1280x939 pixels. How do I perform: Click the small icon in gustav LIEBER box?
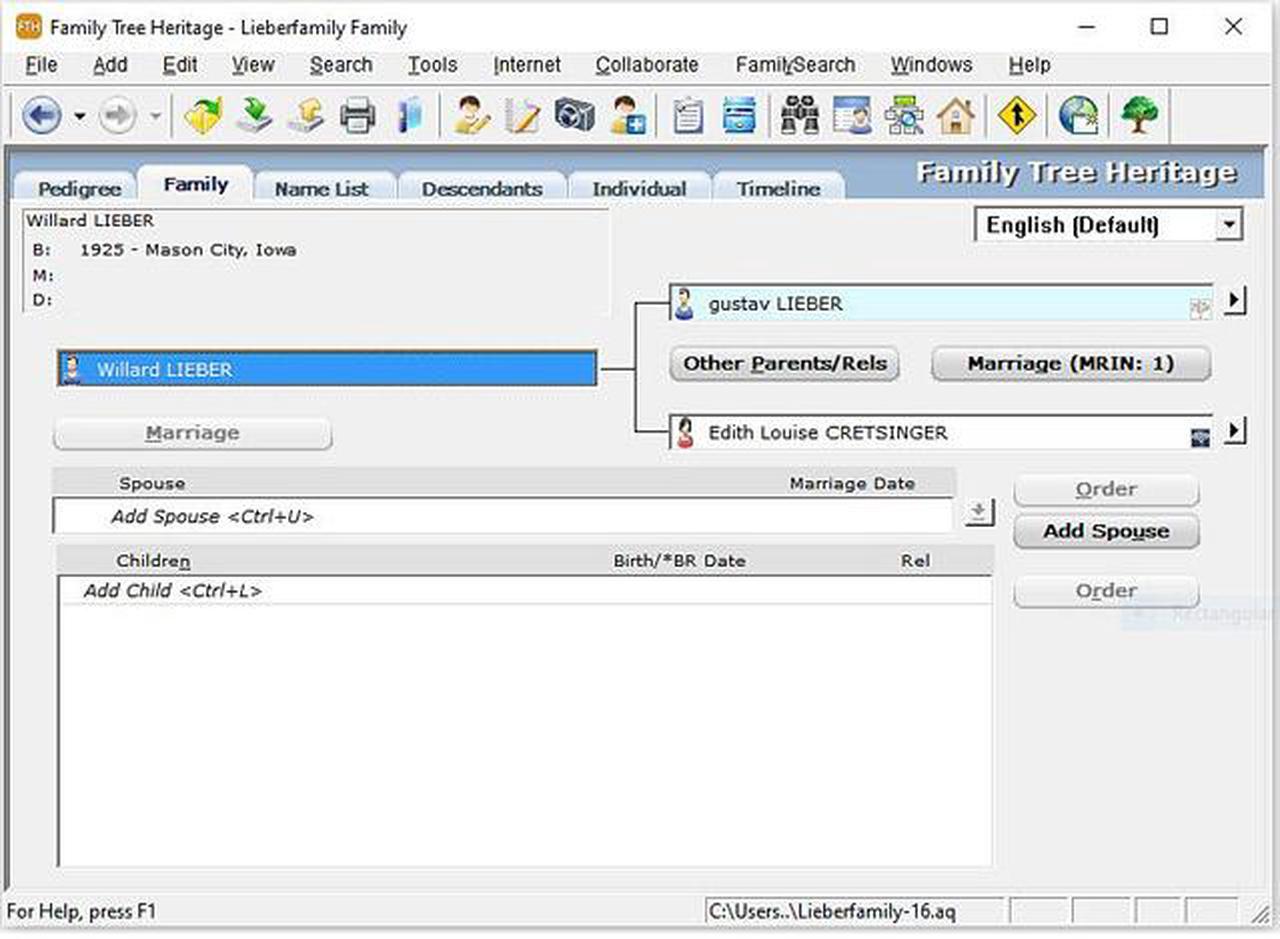click(x=1200, y=309)
